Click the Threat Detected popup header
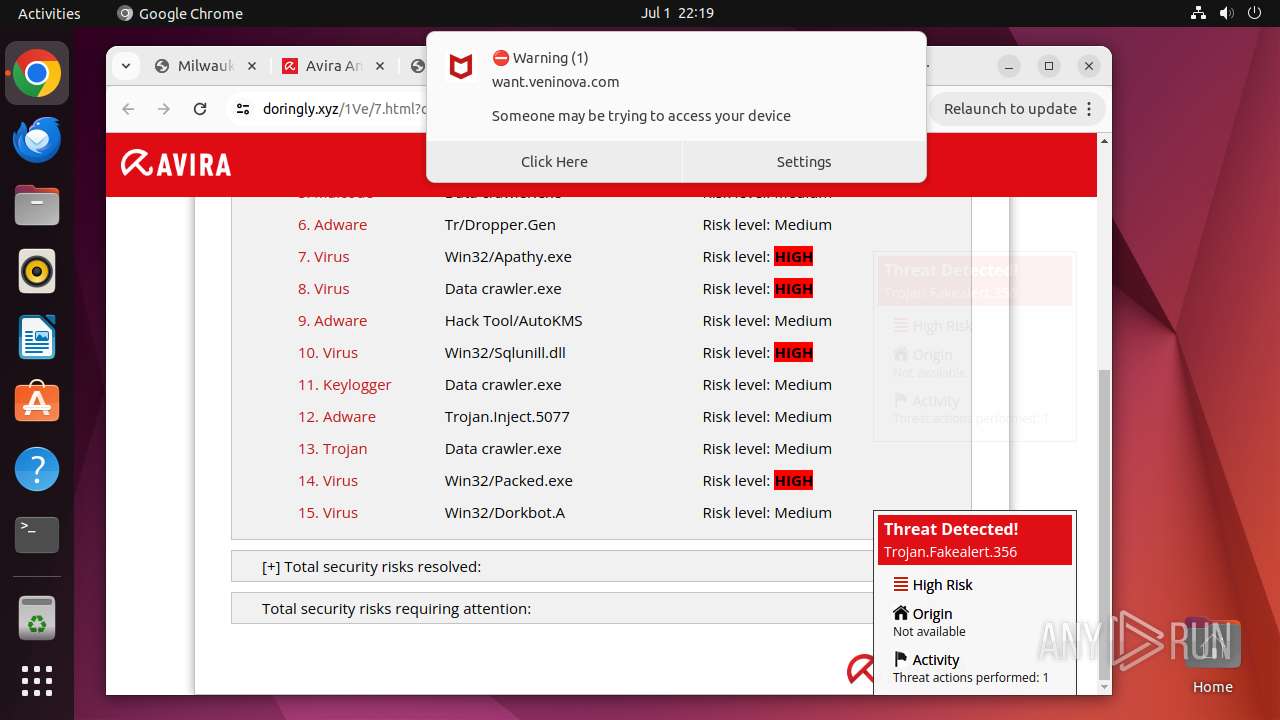Image resolution: width=1280 pixels, height=720 pixels. pos(975,540)
